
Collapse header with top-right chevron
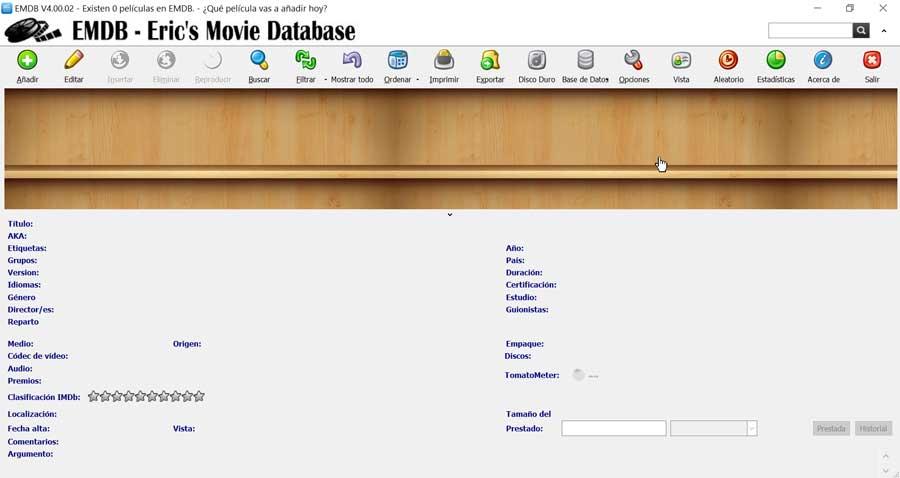coord(884,31)
